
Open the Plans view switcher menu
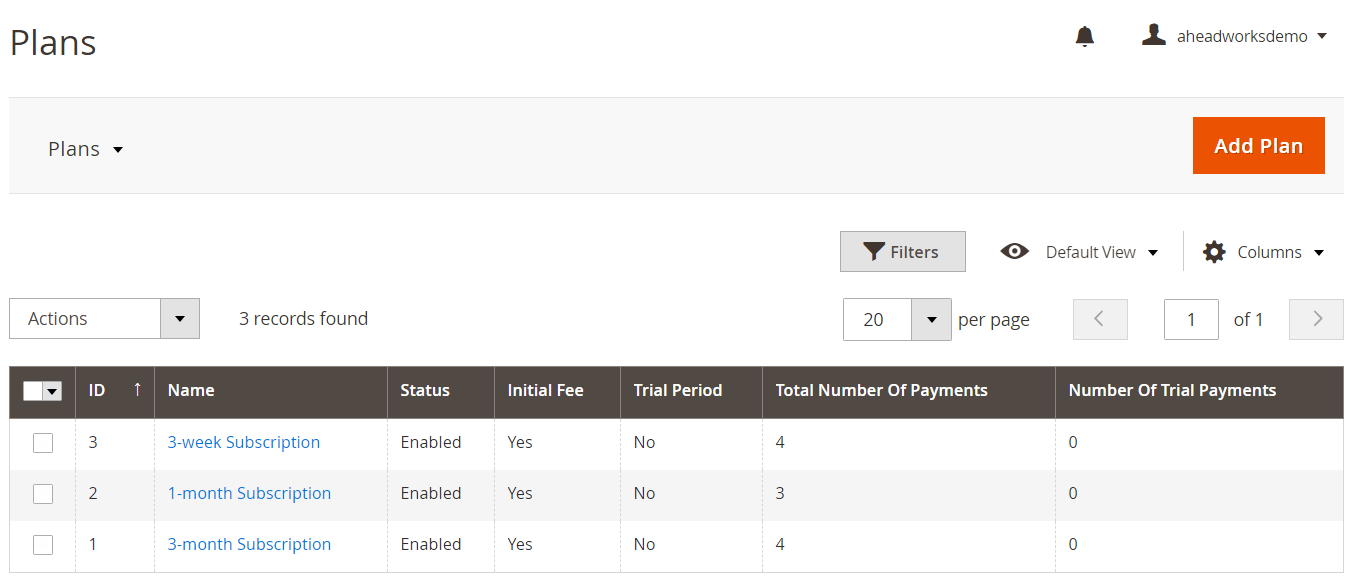click(86, 149)
